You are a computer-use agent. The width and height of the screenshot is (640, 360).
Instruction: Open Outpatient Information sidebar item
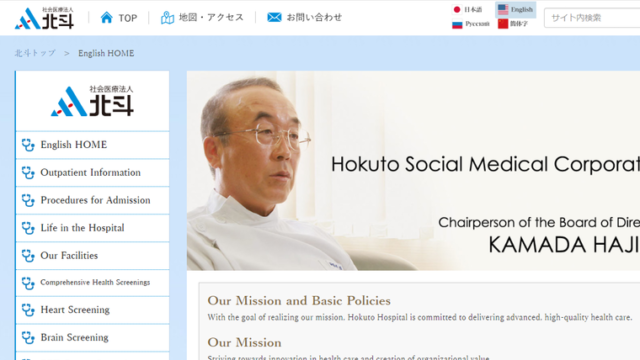[x=92, y=173]
